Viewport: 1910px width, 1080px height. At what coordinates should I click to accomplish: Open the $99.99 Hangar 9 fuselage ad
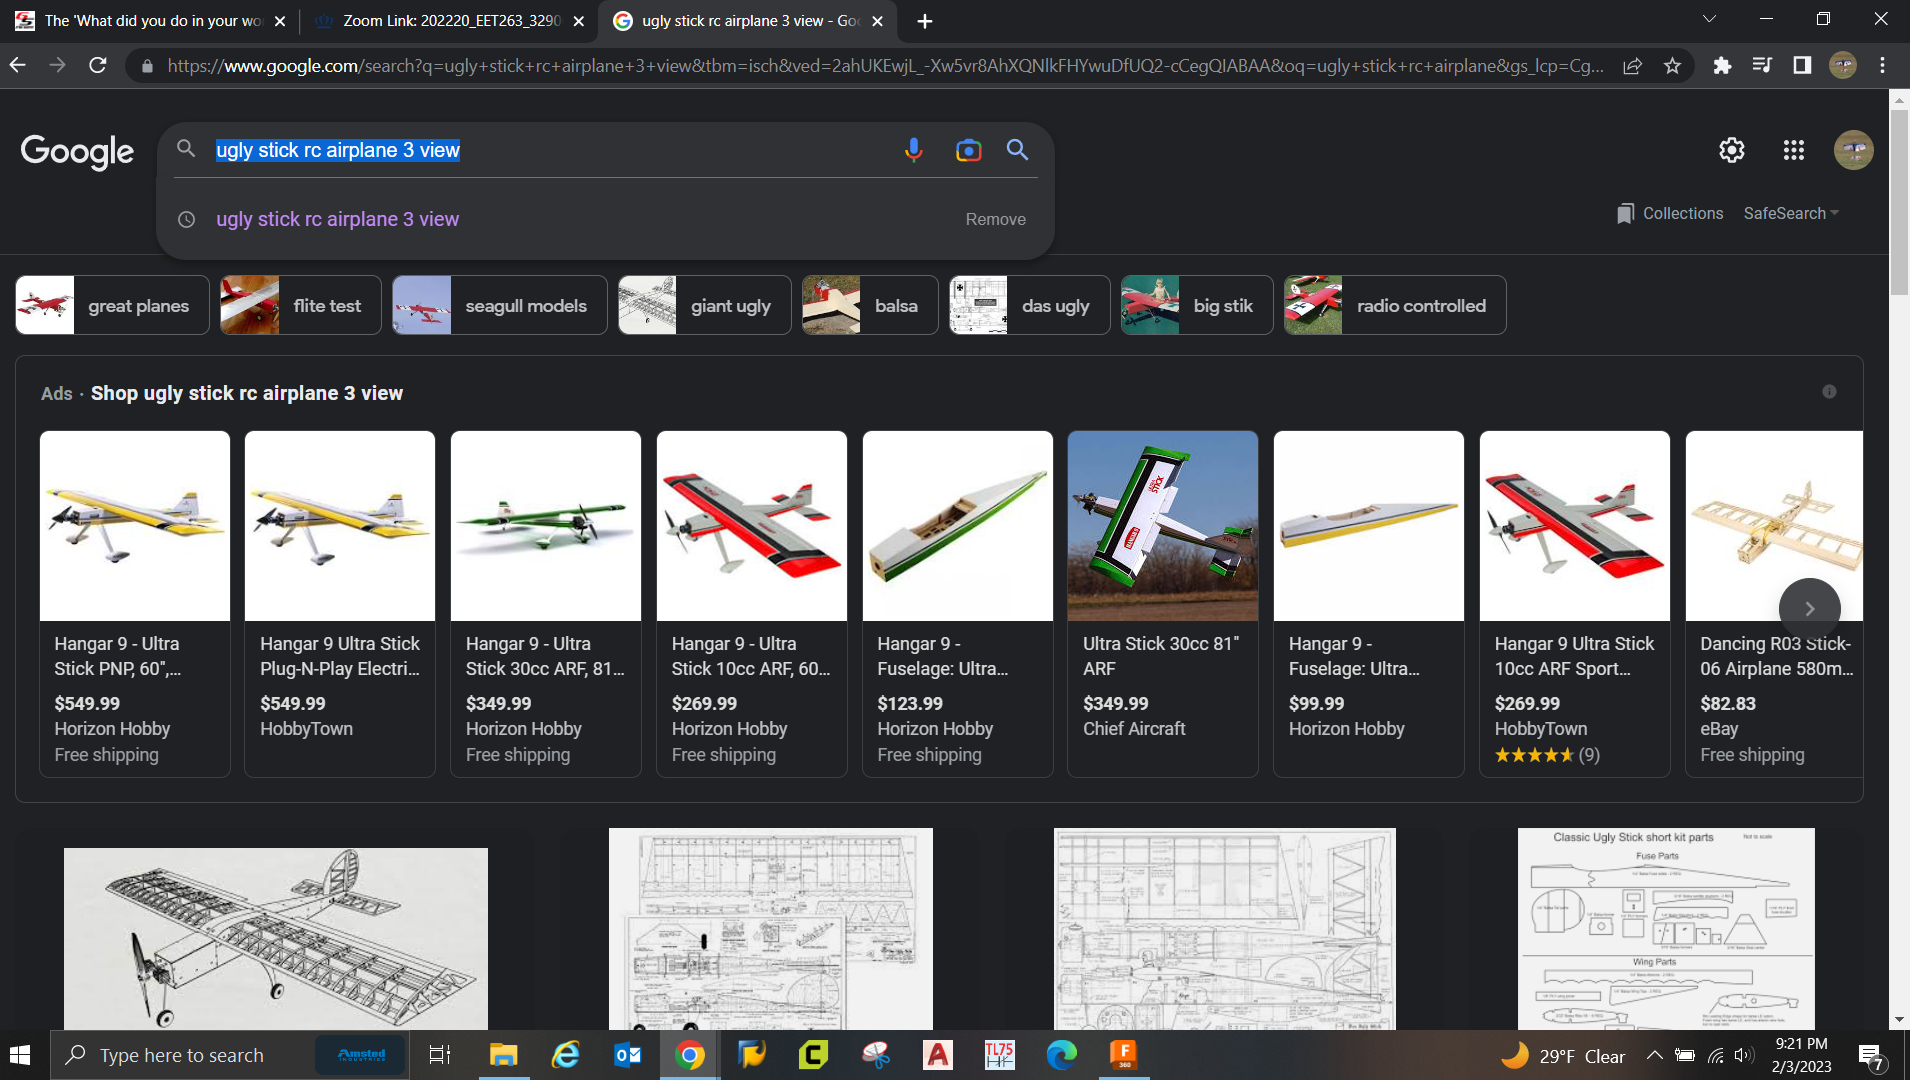[1368, 603]
